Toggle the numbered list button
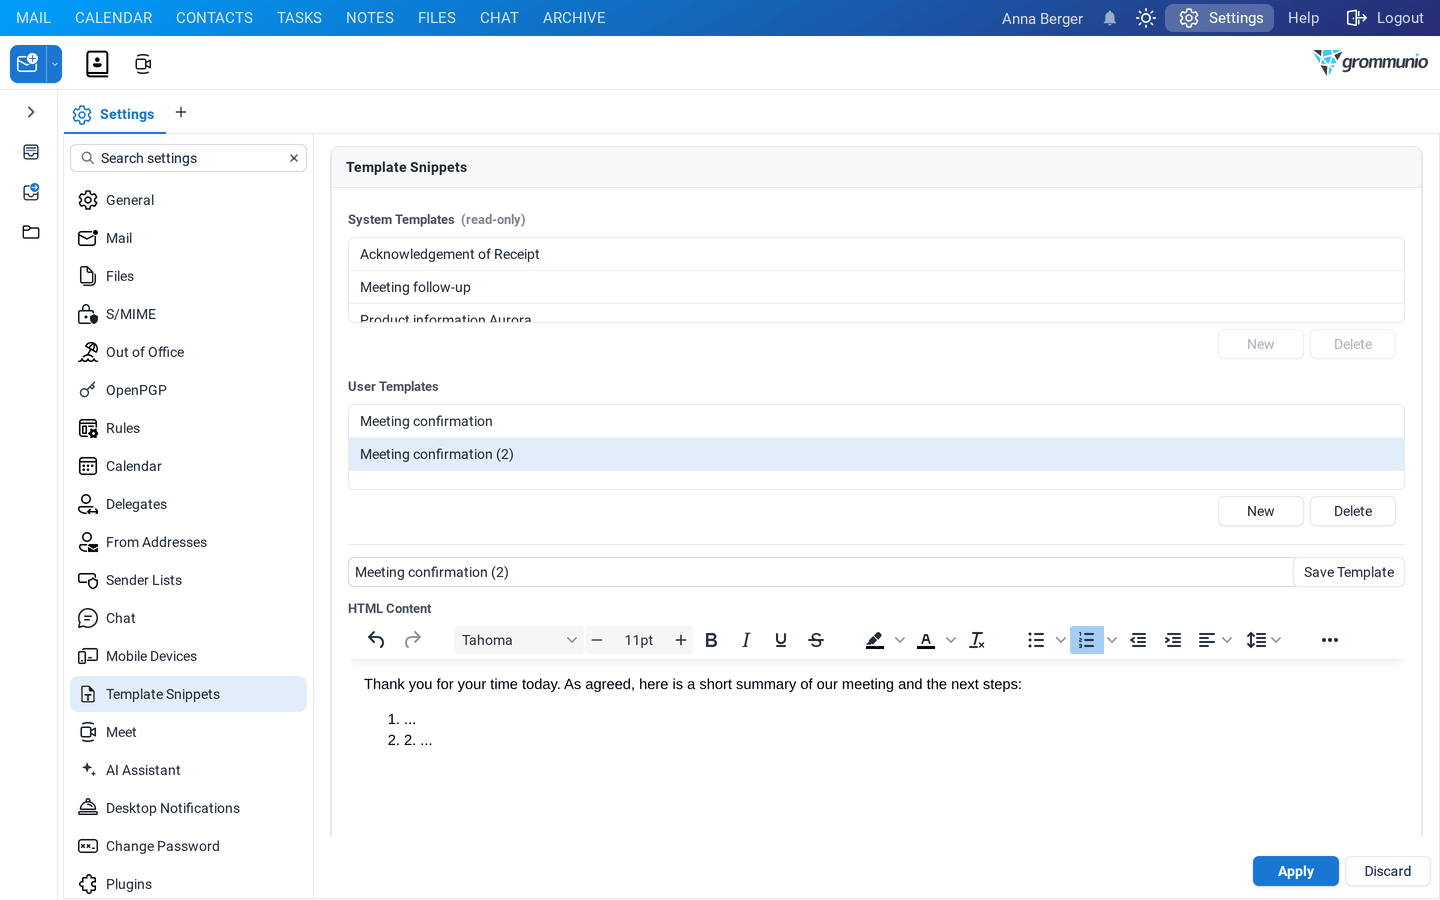 [x=1087, y=640]
